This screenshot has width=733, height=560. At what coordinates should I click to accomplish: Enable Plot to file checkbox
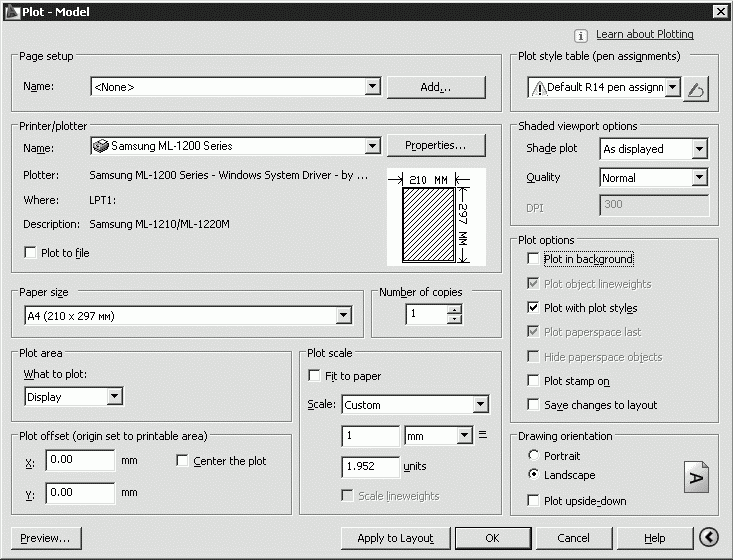[30, 253]
